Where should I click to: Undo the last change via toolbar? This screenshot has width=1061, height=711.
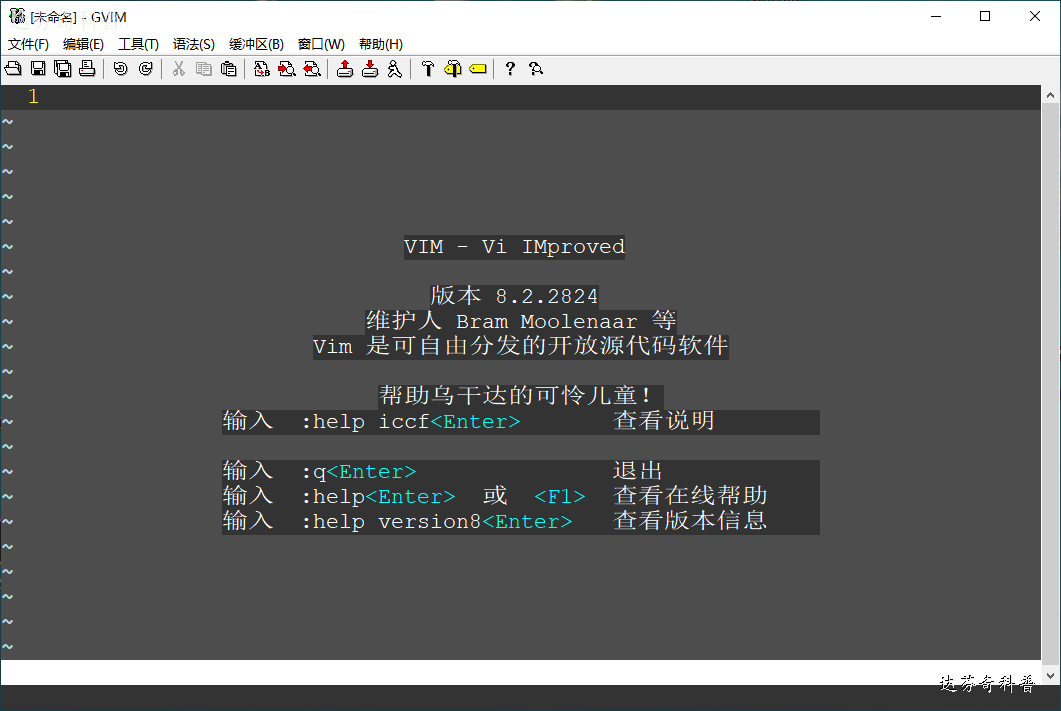(x=119, y=68)
